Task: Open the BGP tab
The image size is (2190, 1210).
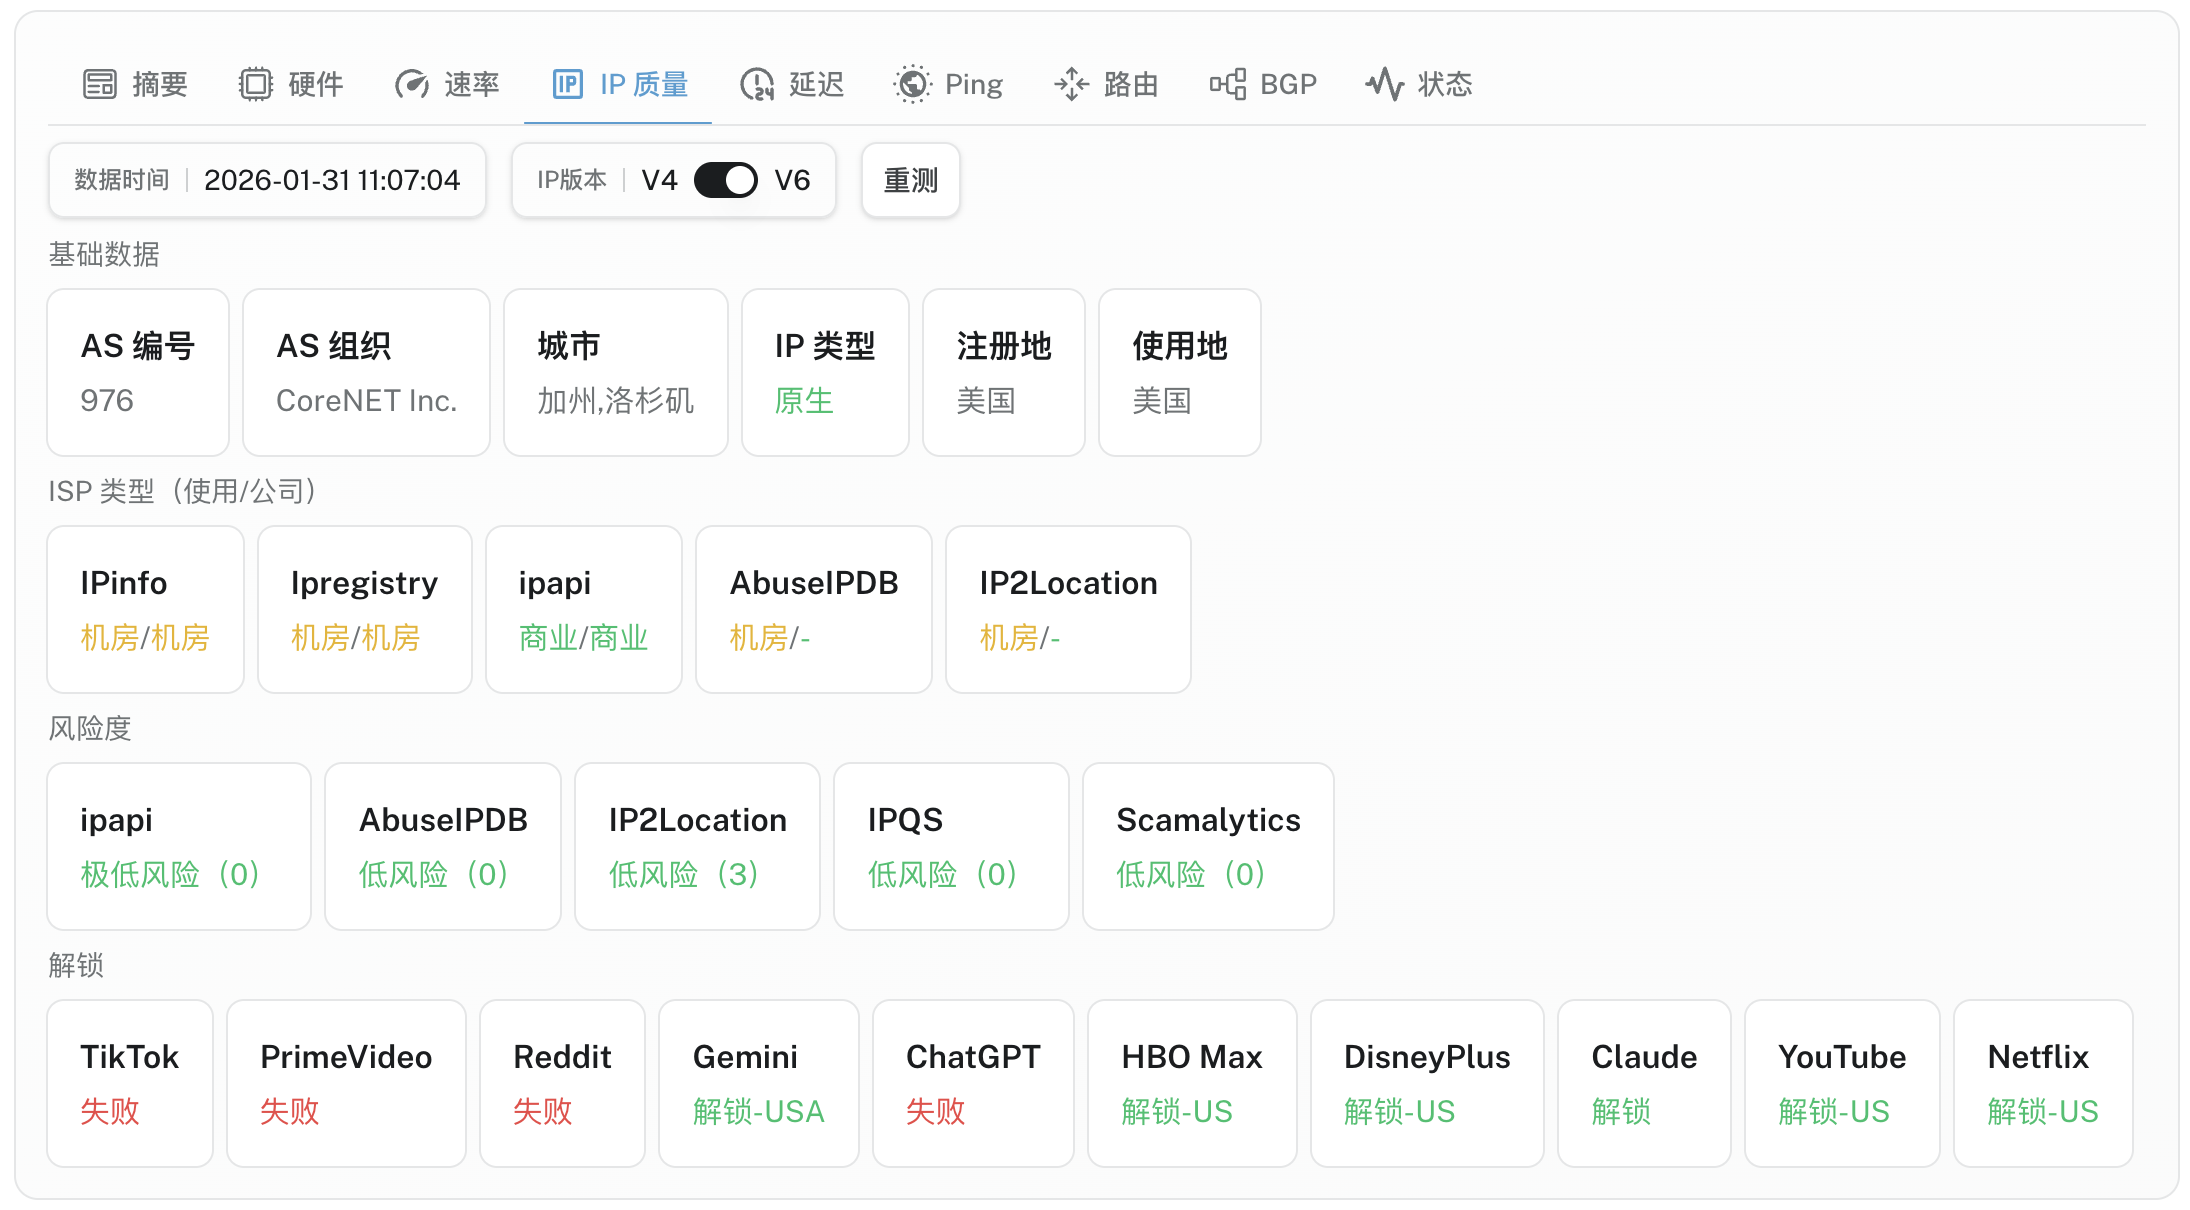Action: tap(1287, 84)
